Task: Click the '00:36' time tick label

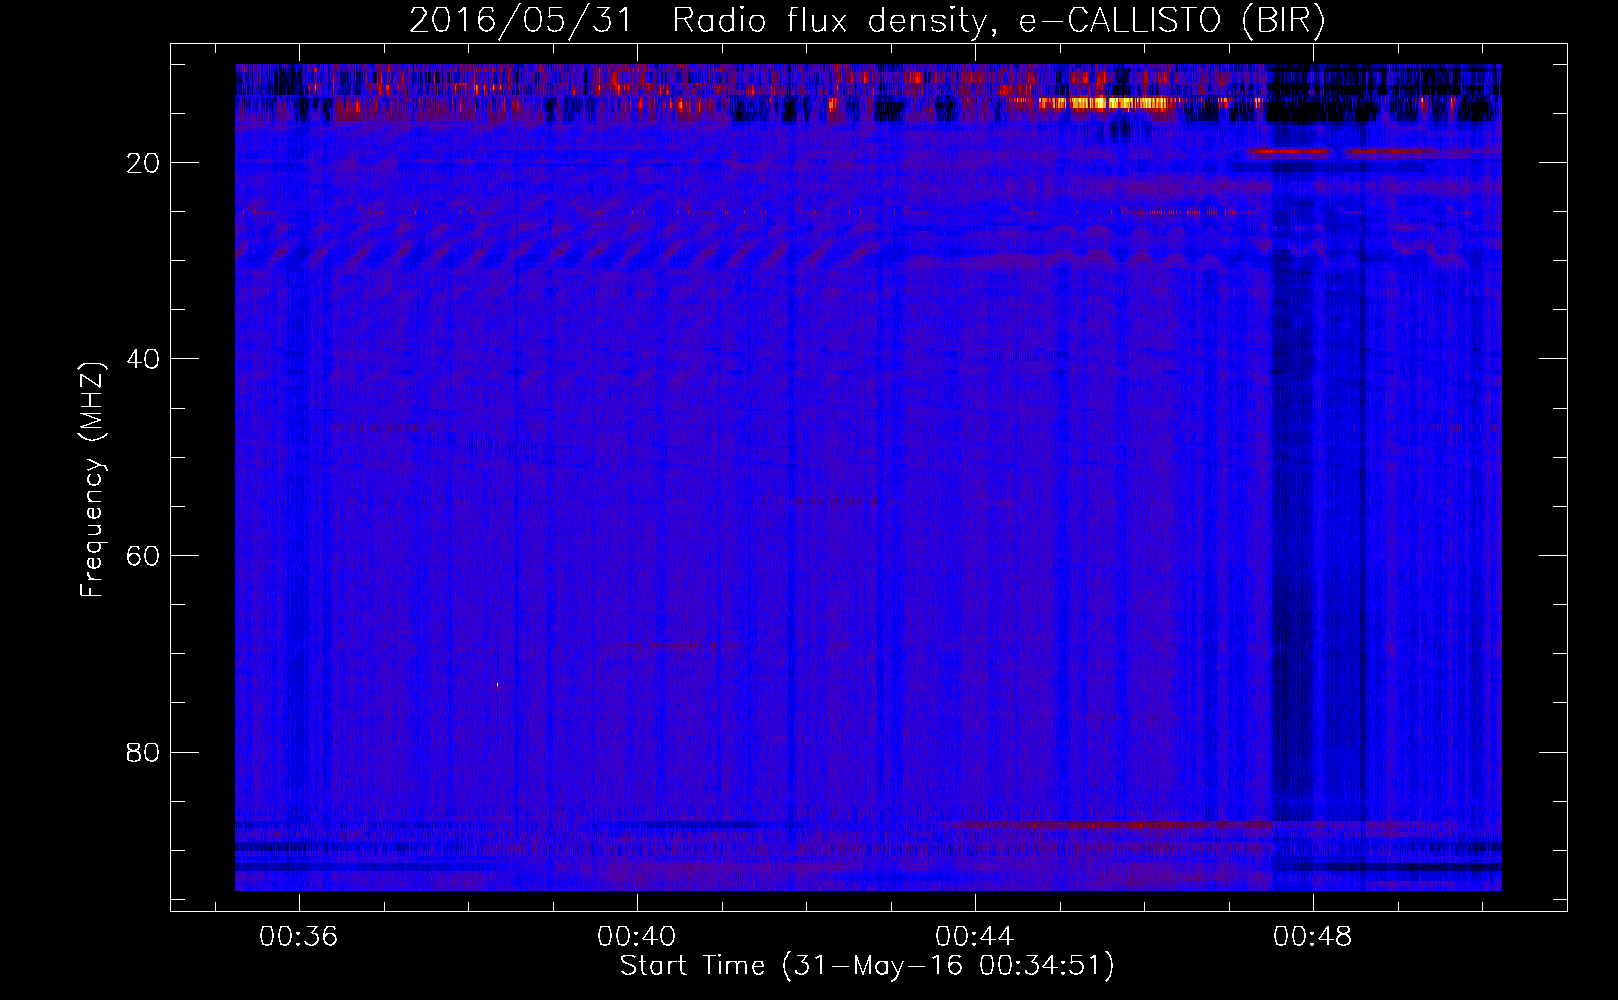Action: coord(298,937)
